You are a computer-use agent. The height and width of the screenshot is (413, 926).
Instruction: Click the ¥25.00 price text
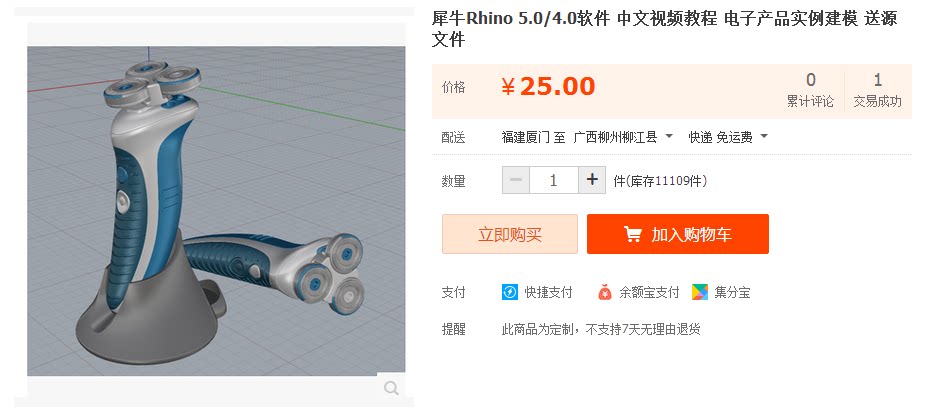(548, 87)
